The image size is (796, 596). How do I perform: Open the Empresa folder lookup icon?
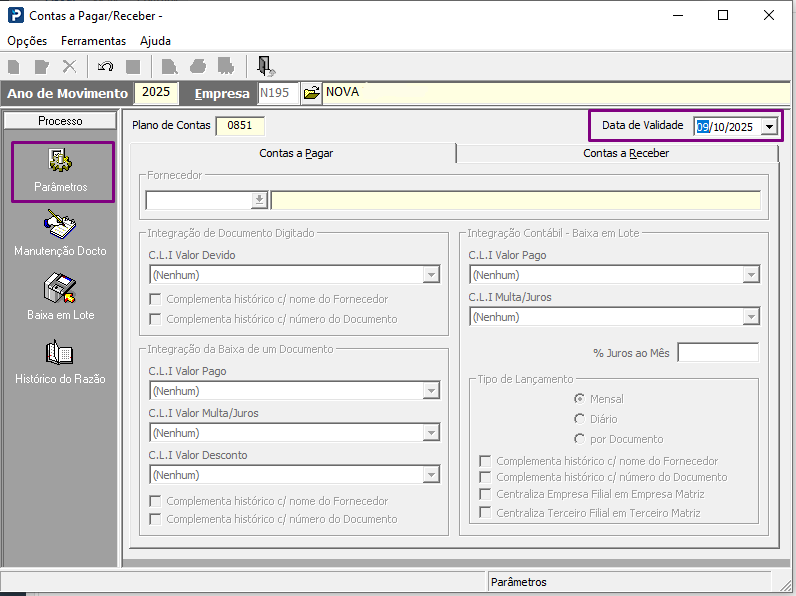click(x=311, y=93)
